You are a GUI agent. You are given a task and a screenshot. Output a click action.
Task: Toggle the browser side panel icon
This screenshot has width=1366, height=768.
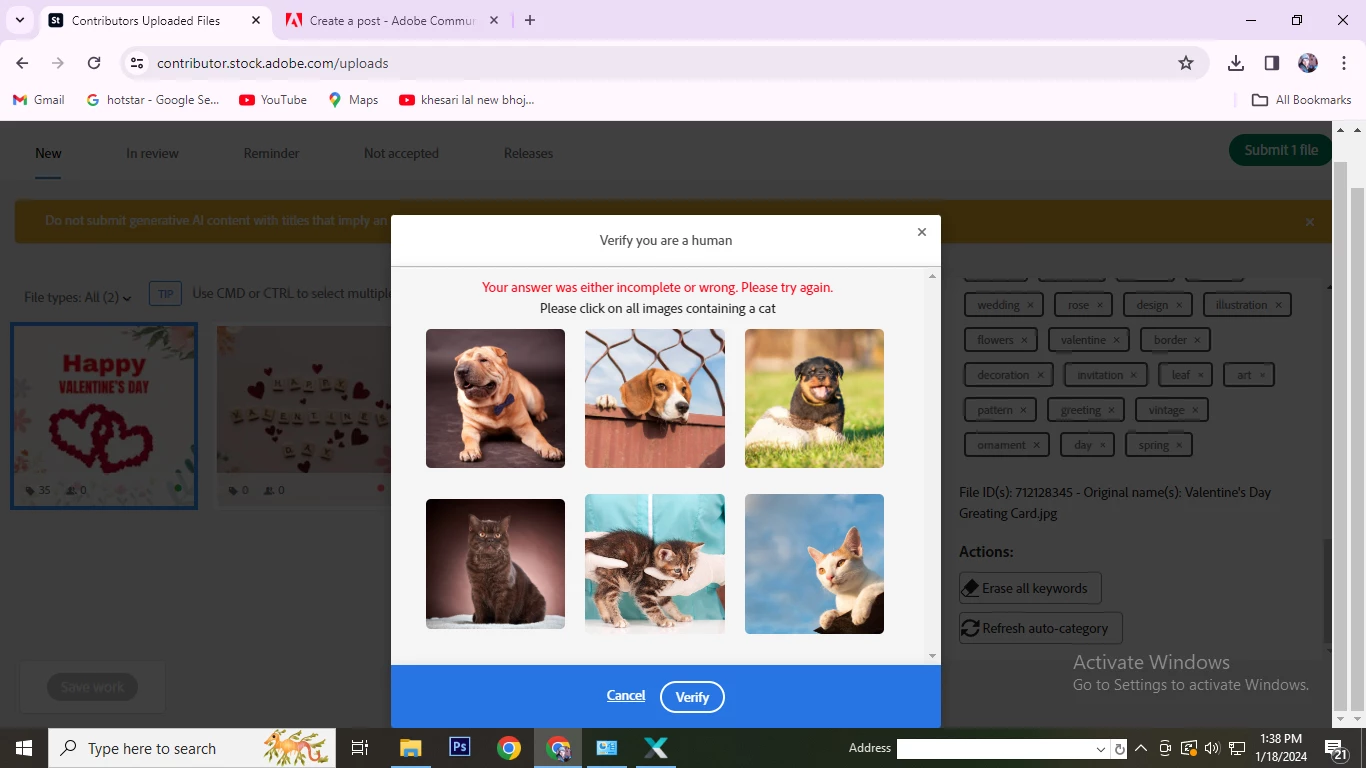[x=1272, y=63]
